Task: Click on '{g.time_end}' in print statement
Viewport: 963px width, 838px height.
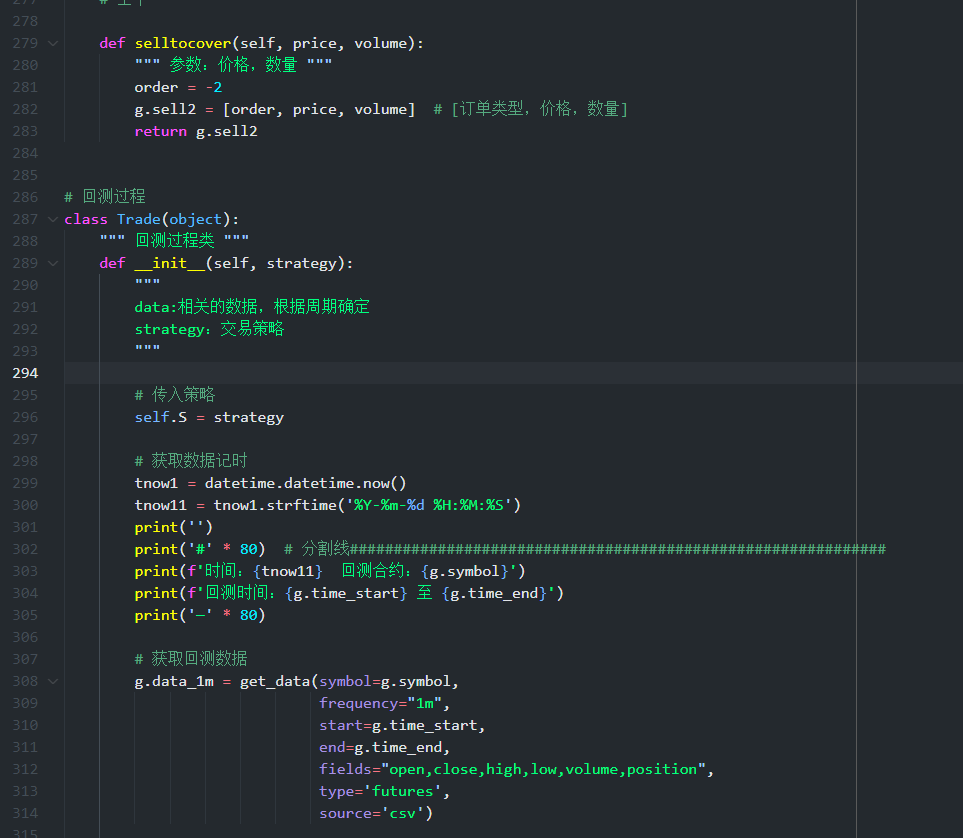Action: pos(494,593)
